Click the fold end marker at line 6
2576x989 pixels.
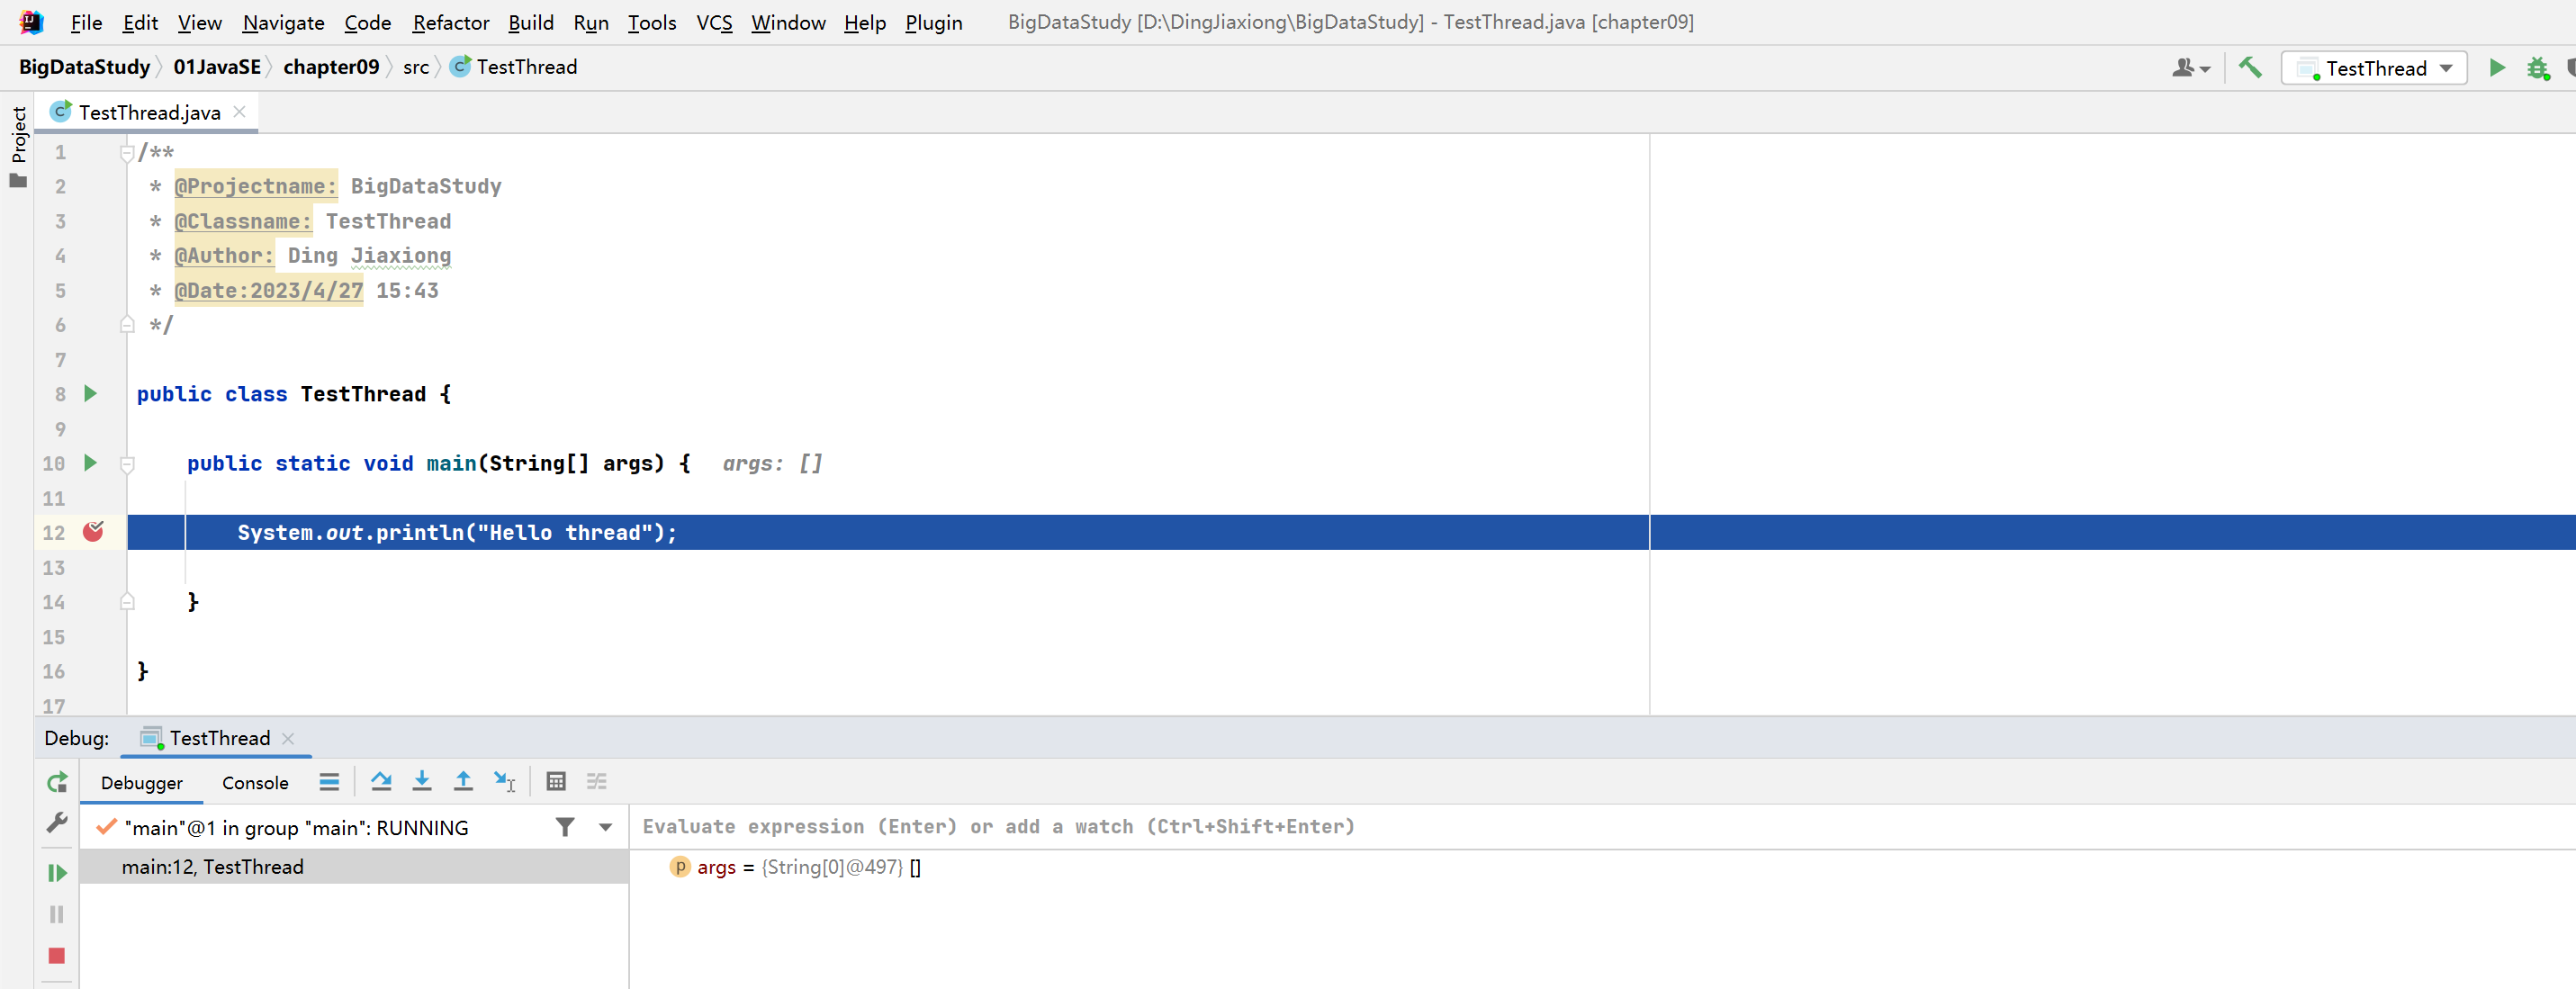tap(127, 325)
